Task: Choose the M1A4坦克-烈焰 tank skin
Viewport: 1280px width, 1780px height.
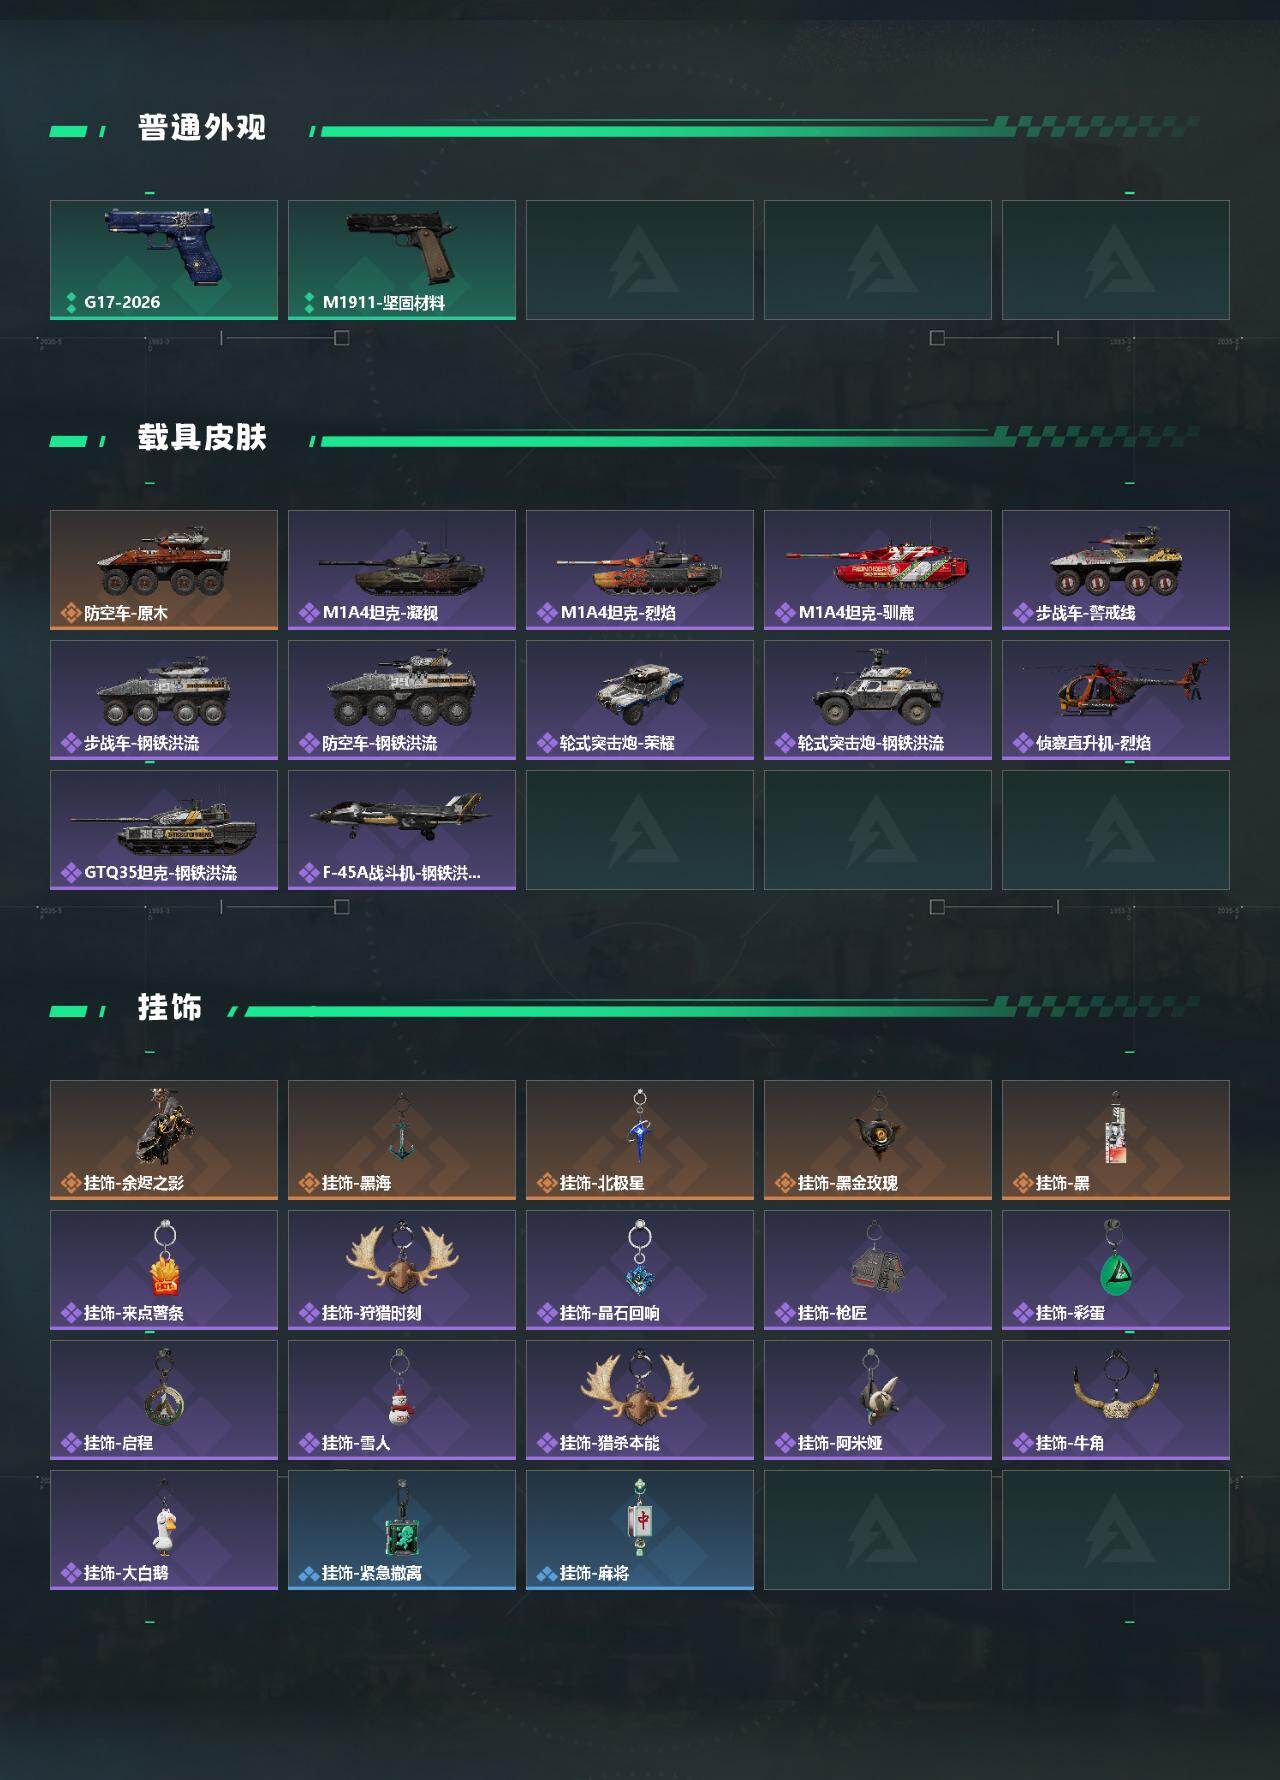Action: tap(640, 570)
